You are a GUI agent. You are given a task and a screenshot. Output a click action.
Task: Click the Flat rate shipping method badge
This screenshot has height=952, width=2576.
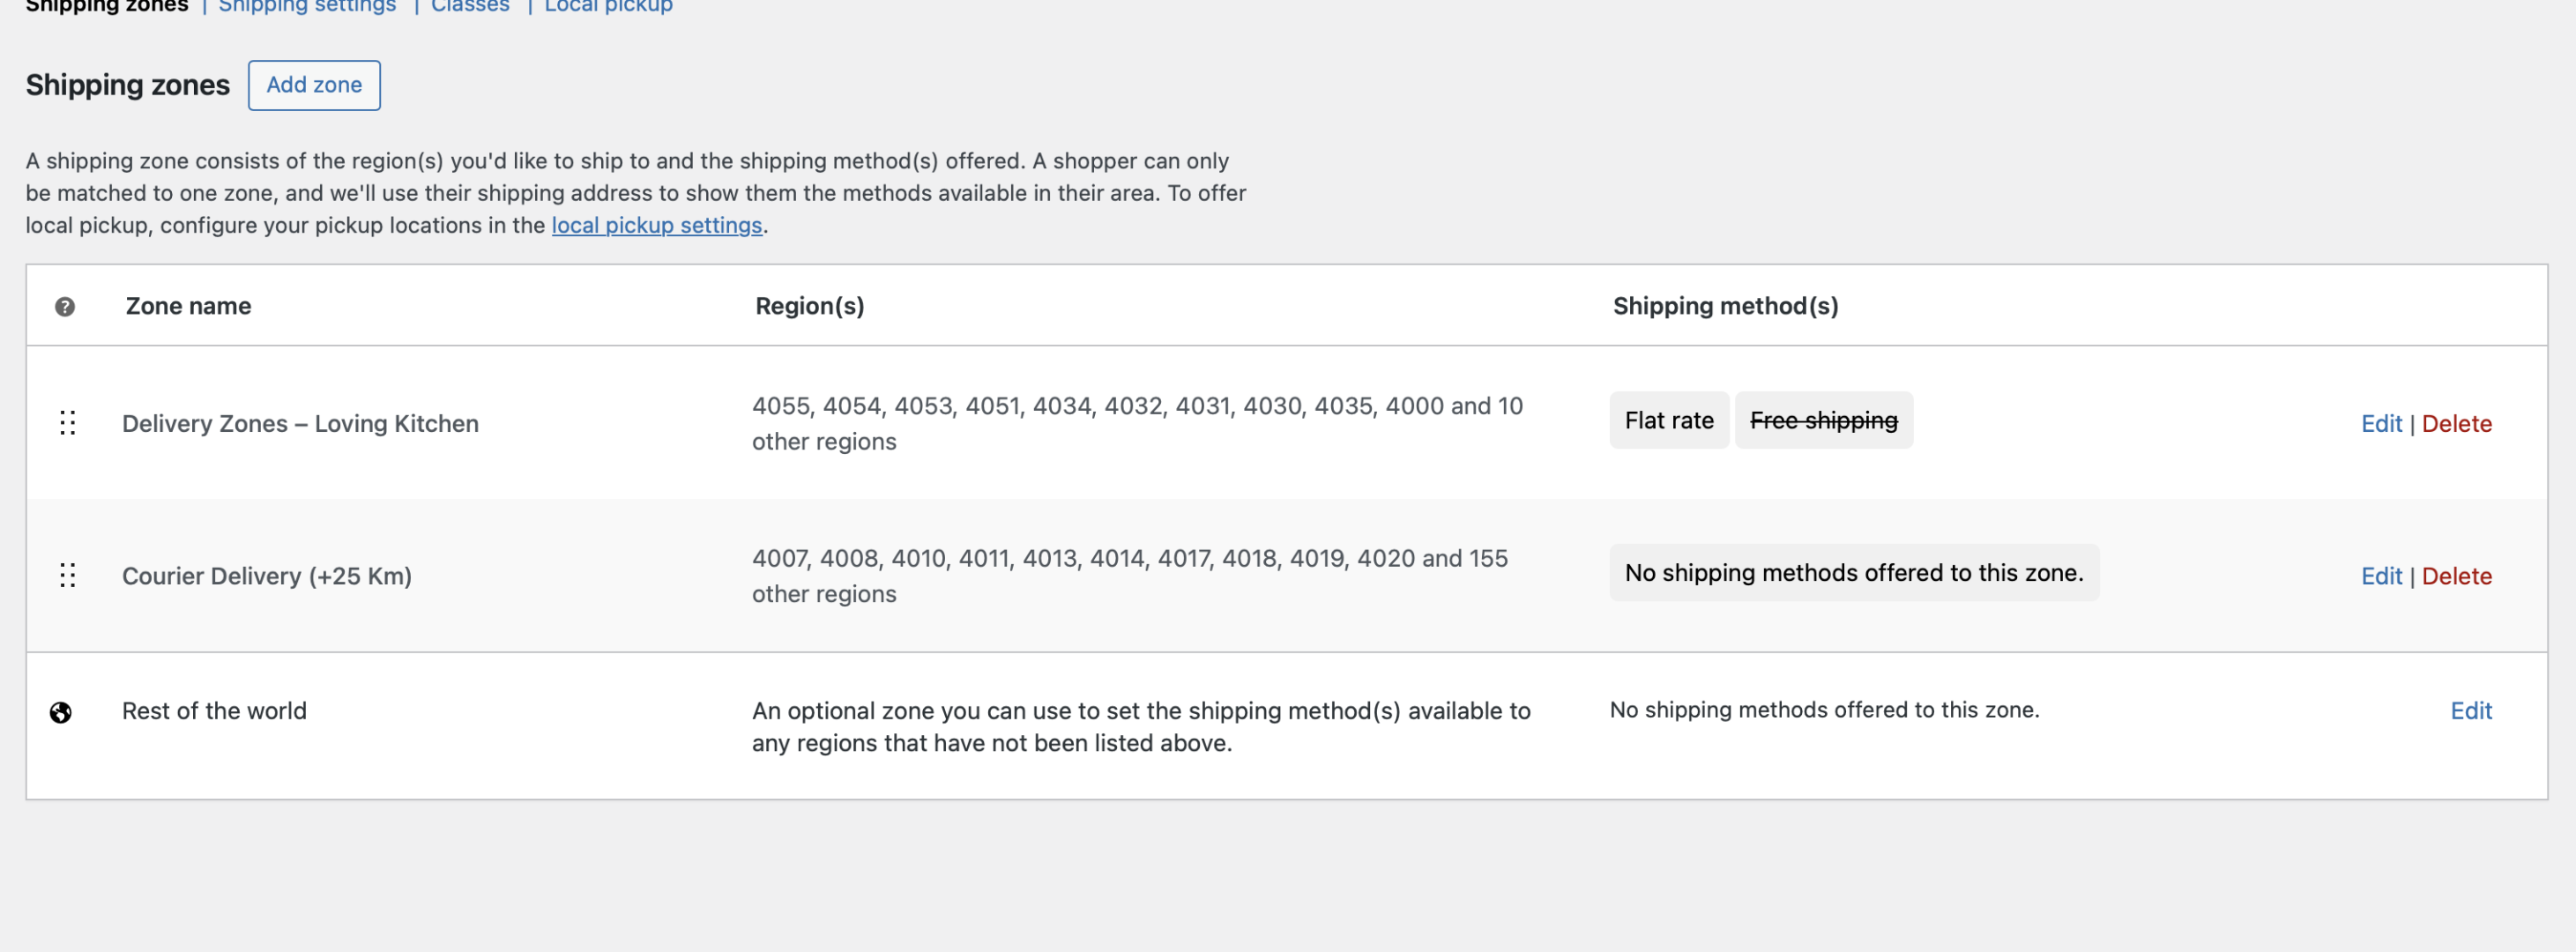(1668, 421)
